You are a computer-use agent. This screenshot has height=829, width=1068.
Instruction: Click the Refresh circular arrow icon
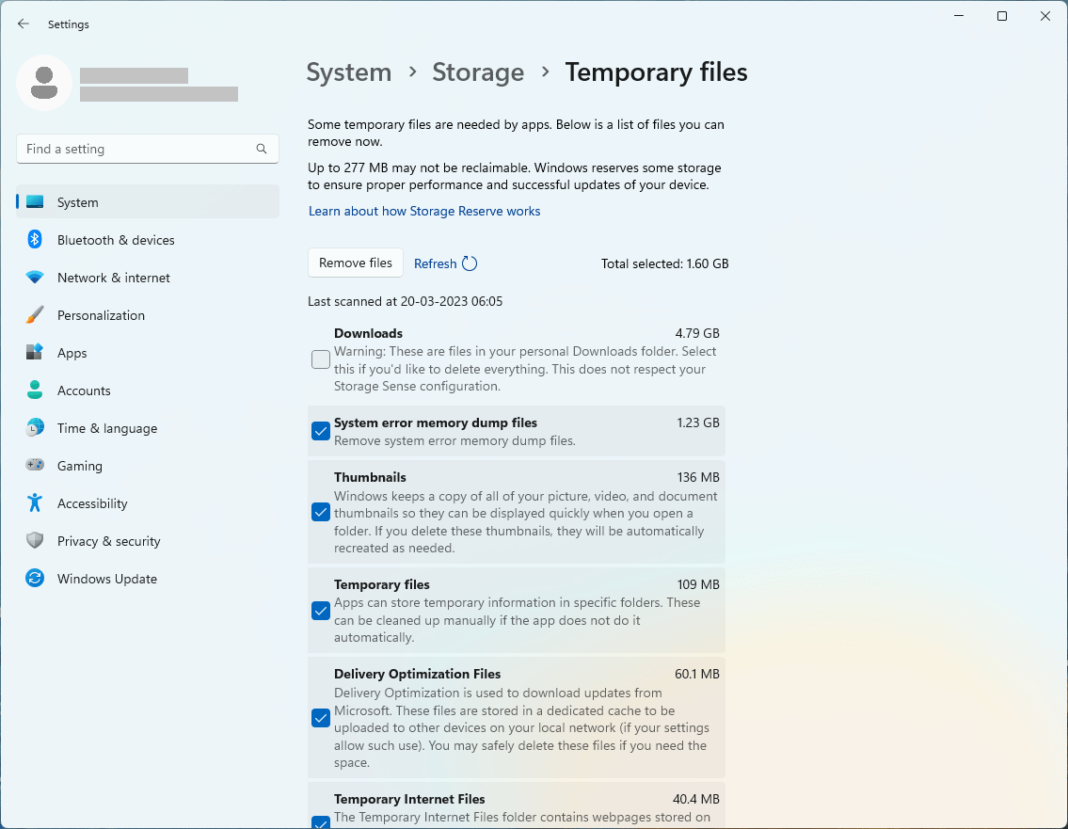pyautogui.click(x=469, y=264)
